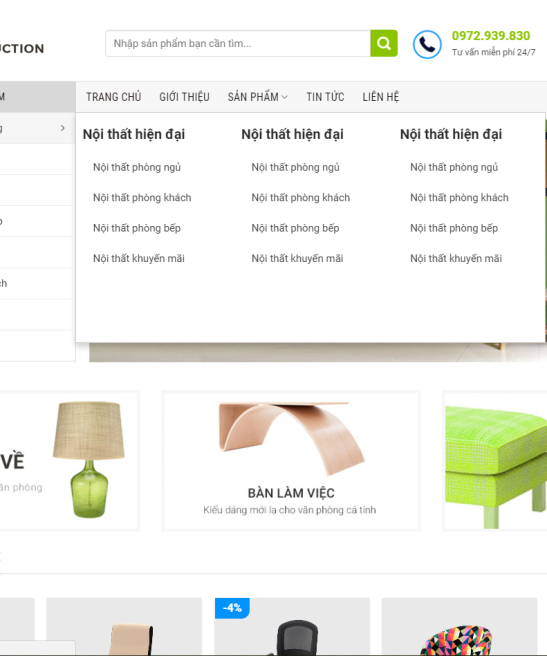This screenshot has width=547, height=656.
Task: Click the -4% discount badge
Action: click(232, 608)
